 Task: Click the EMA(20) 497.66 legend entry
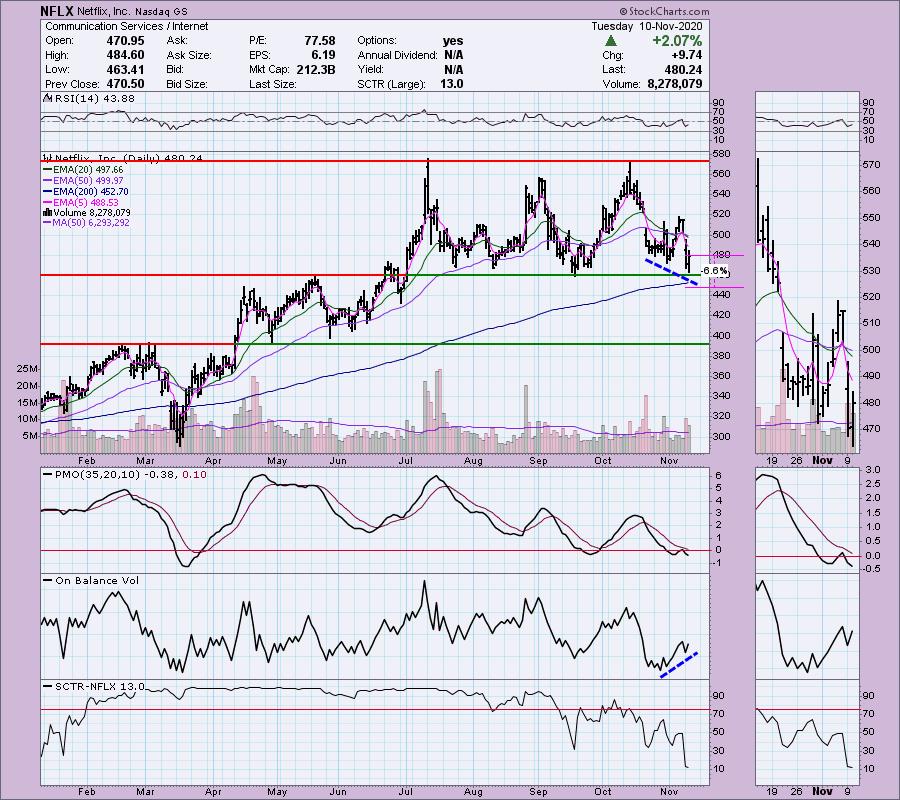tap(88, 170)
